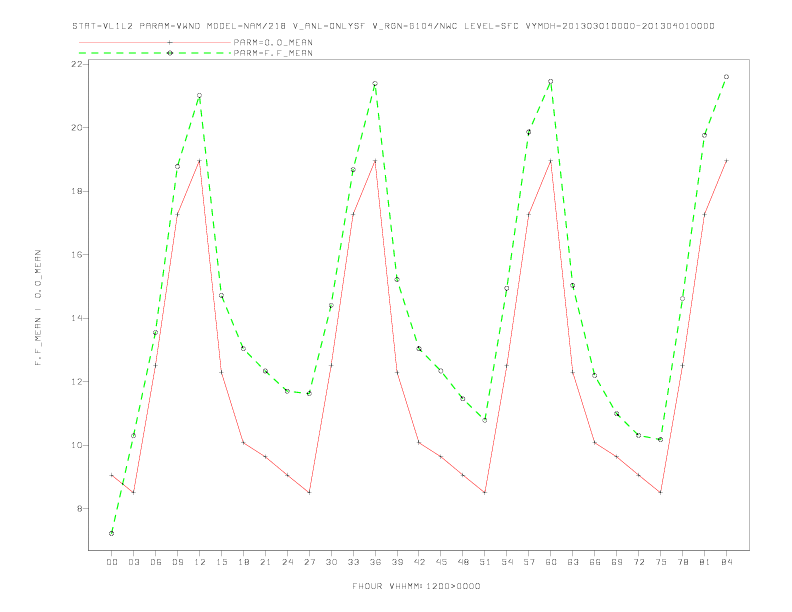This screenshot has height=612, width=792.
Task: Click the y-axis tick label 18
Action: [x=77, y=191]
